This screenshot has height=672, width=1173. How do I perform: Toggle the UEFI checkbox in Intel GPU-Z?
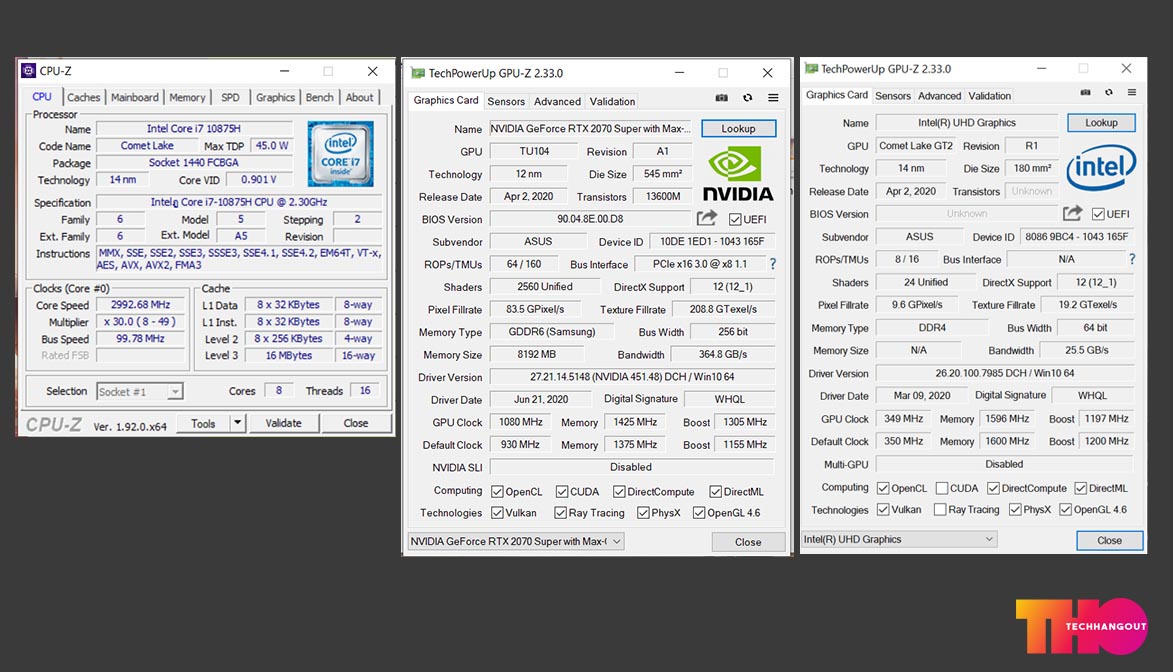click(1098, 214)
